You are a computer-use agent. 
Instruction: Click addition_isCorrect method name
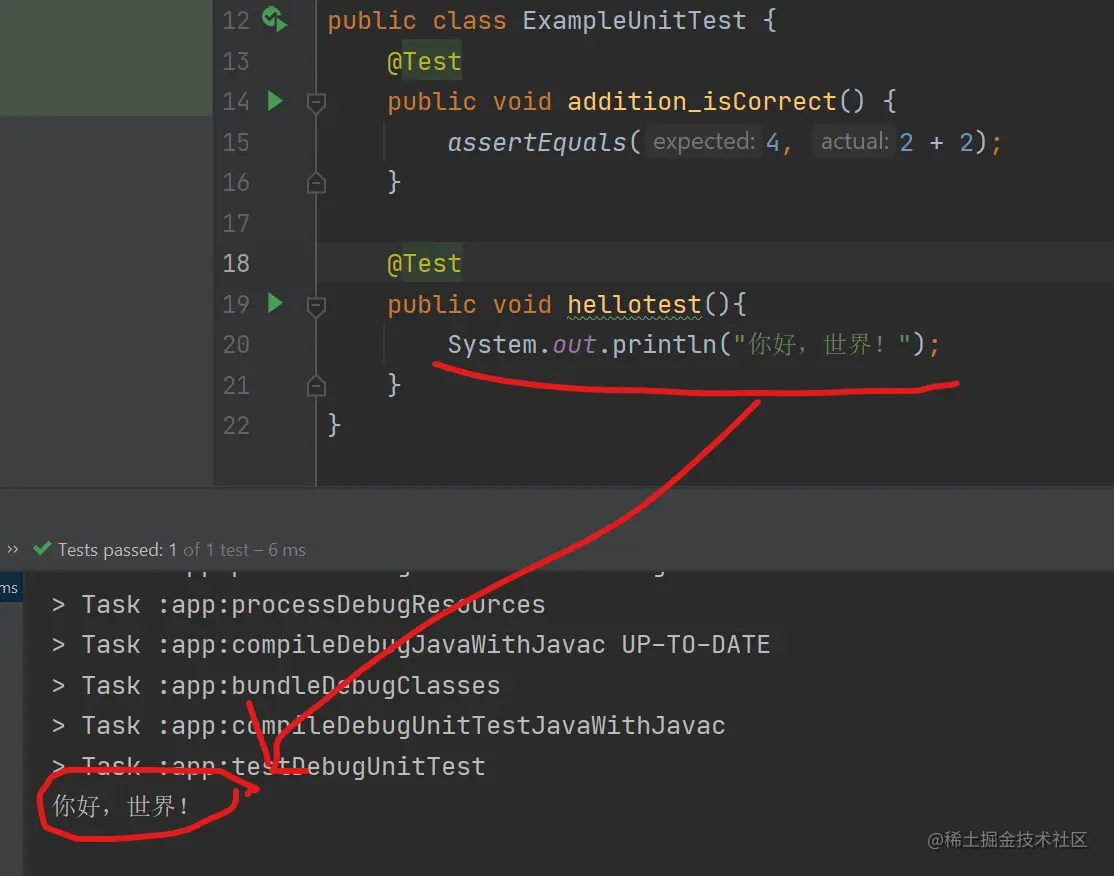701,102
